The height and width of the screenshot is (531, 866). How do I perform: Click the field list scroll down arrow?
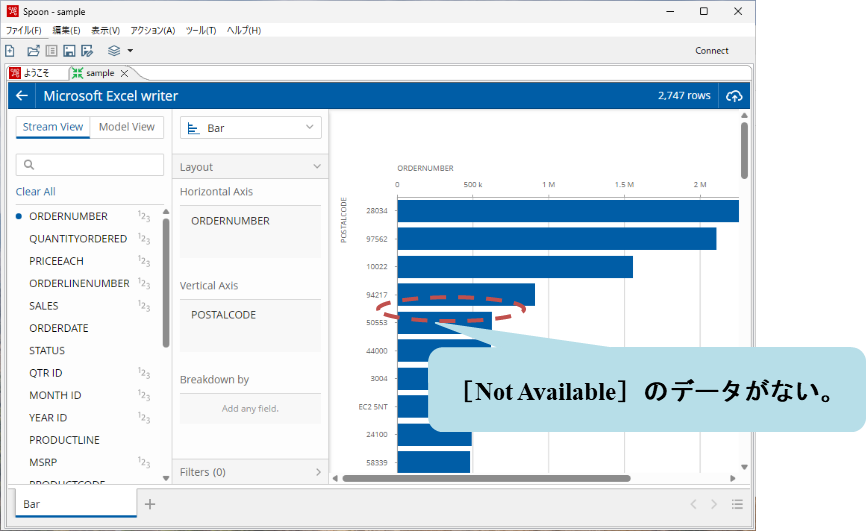tap(166, 479)
